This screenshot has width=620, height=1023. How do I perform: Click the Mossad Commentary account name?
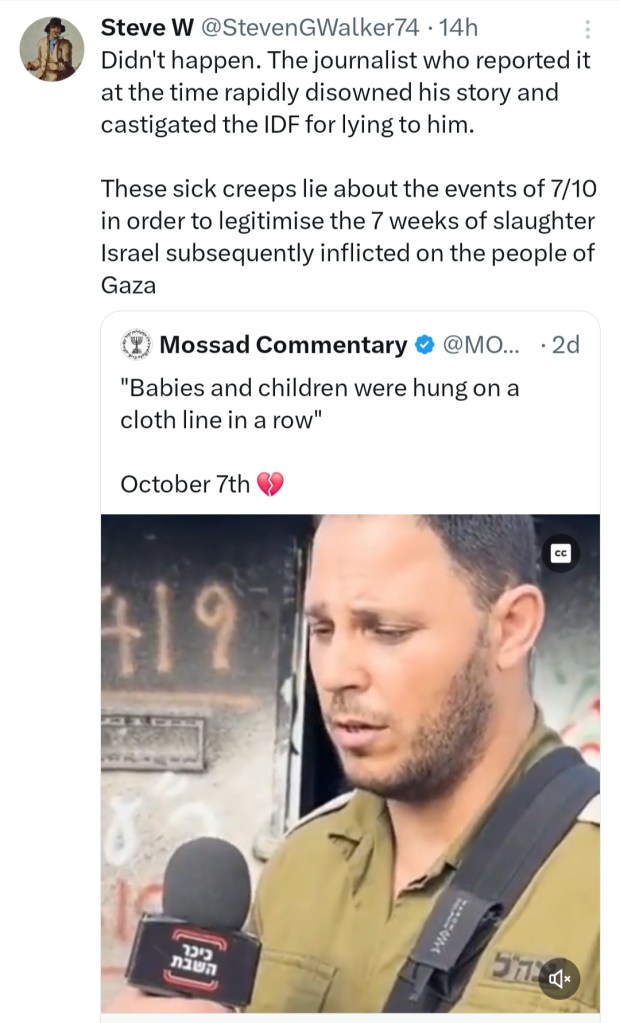click(x=283, y=346)
